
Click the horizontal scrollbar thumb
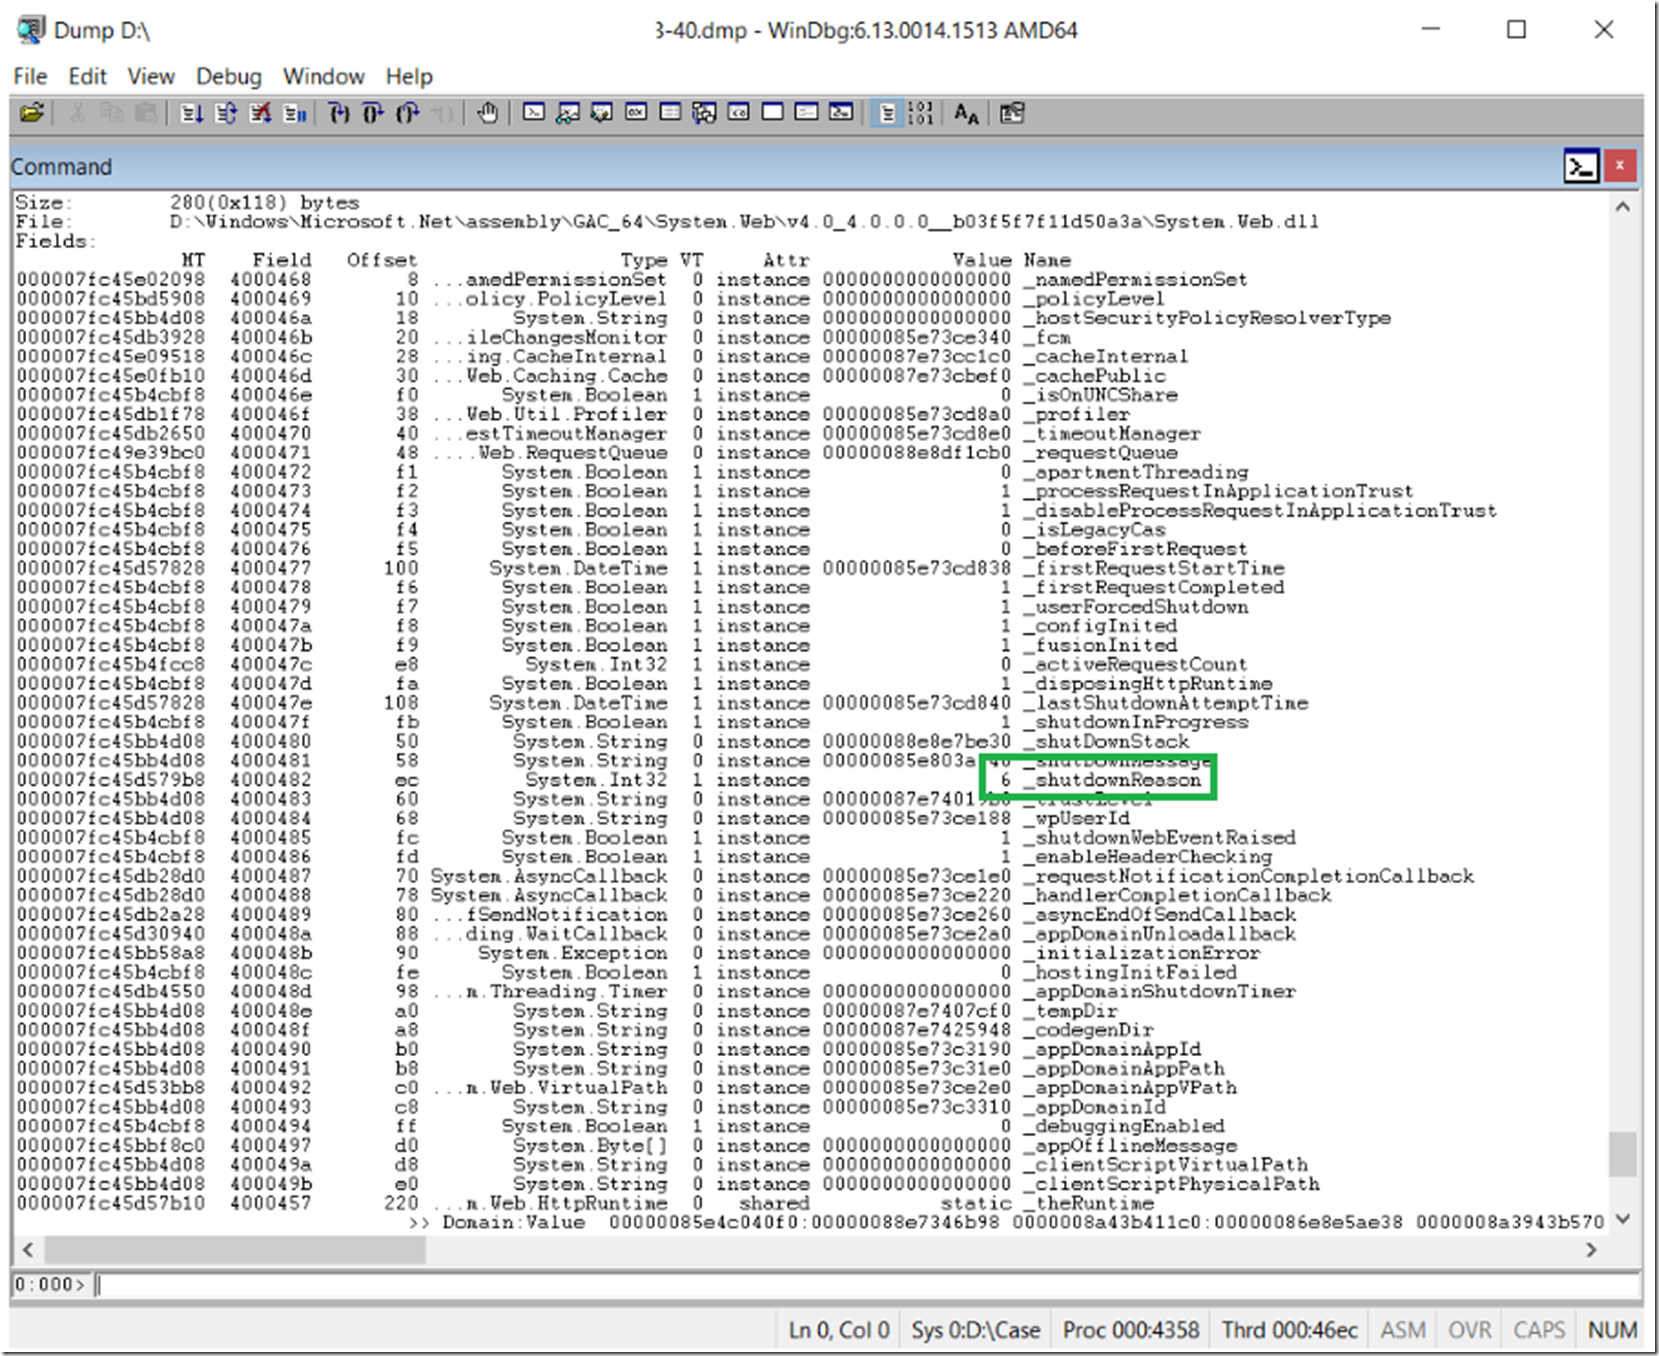click(235, 1249)
